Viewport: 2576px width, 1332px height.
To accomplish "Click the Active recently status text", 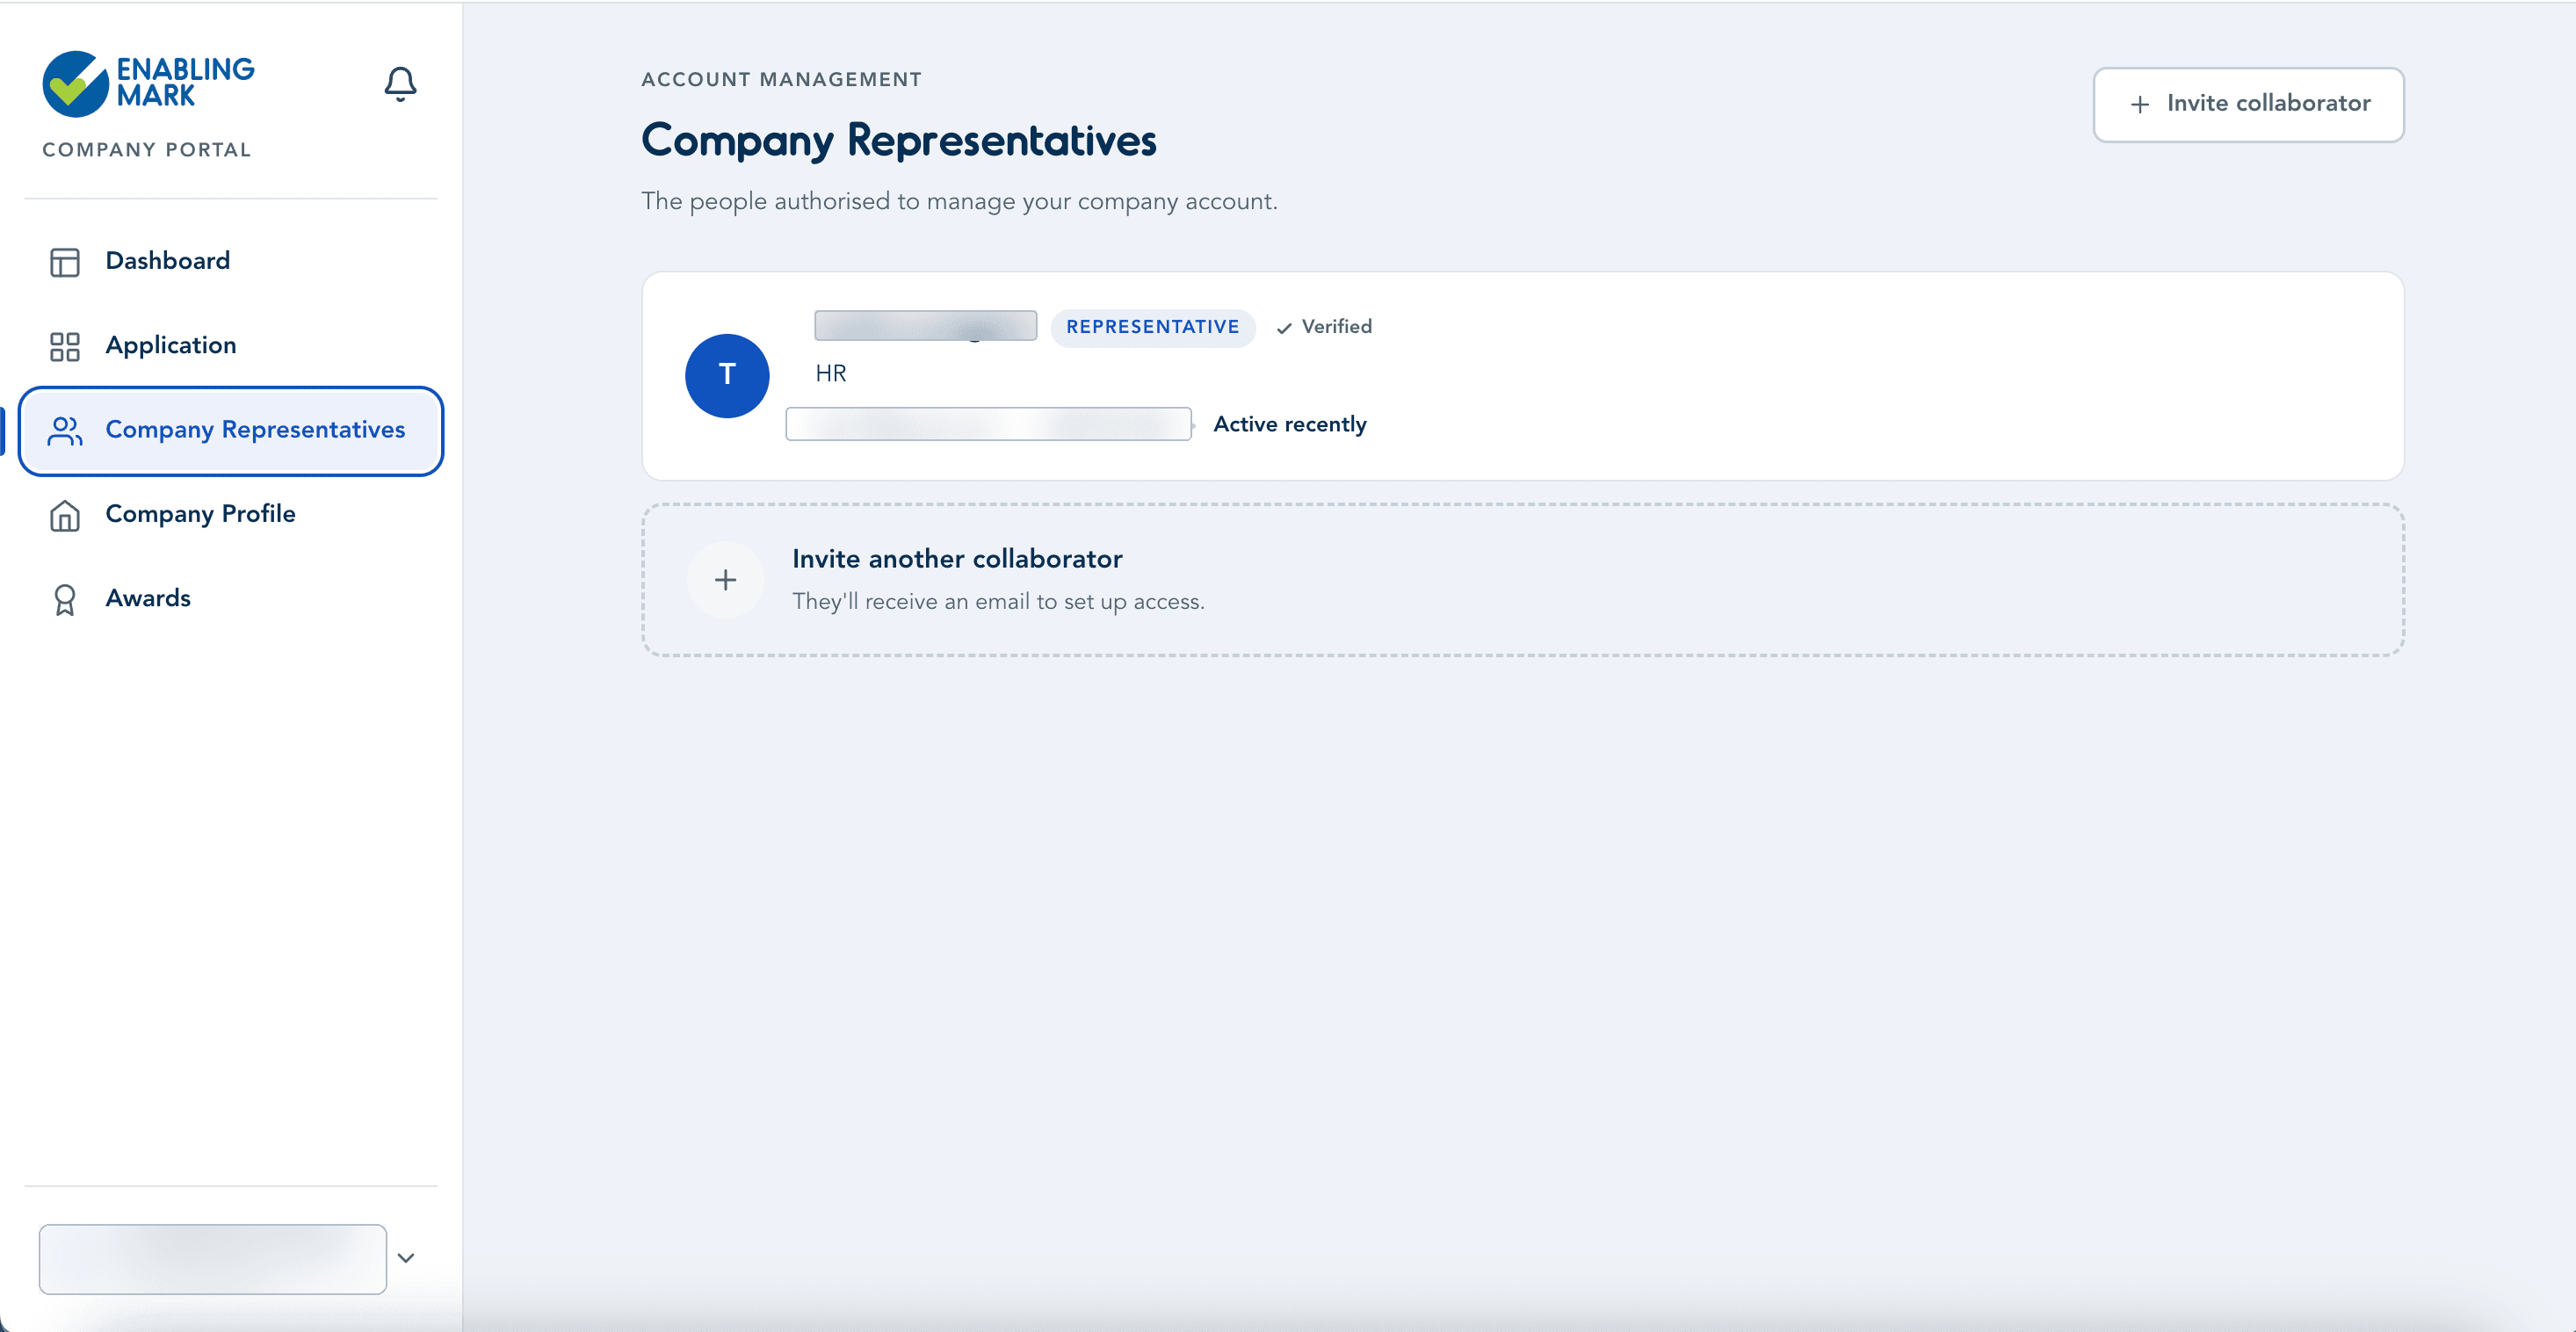I will pyautogui.click(x=1290, y=424).
